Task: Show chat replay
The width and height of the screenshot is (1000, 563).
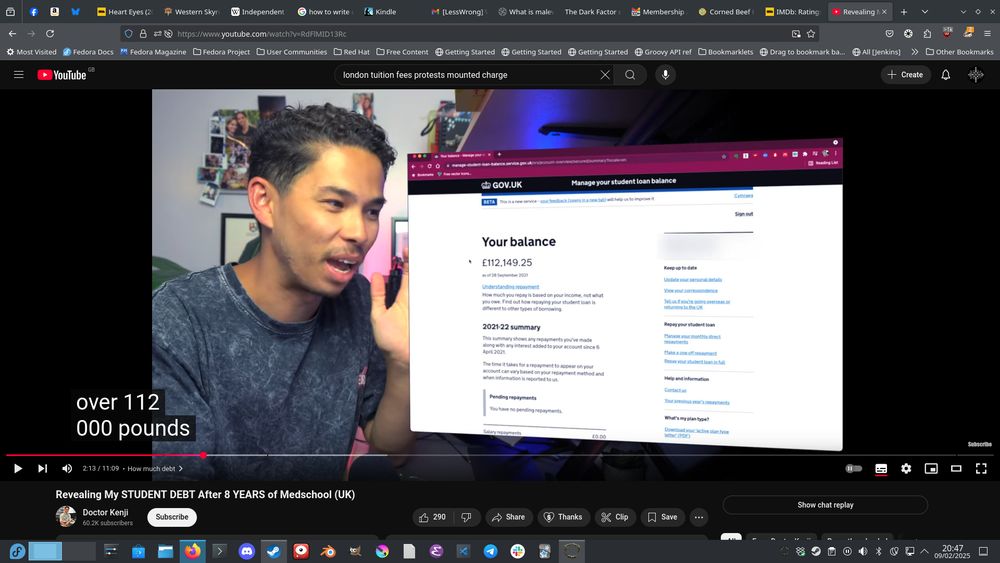Action: pos(825,505)
